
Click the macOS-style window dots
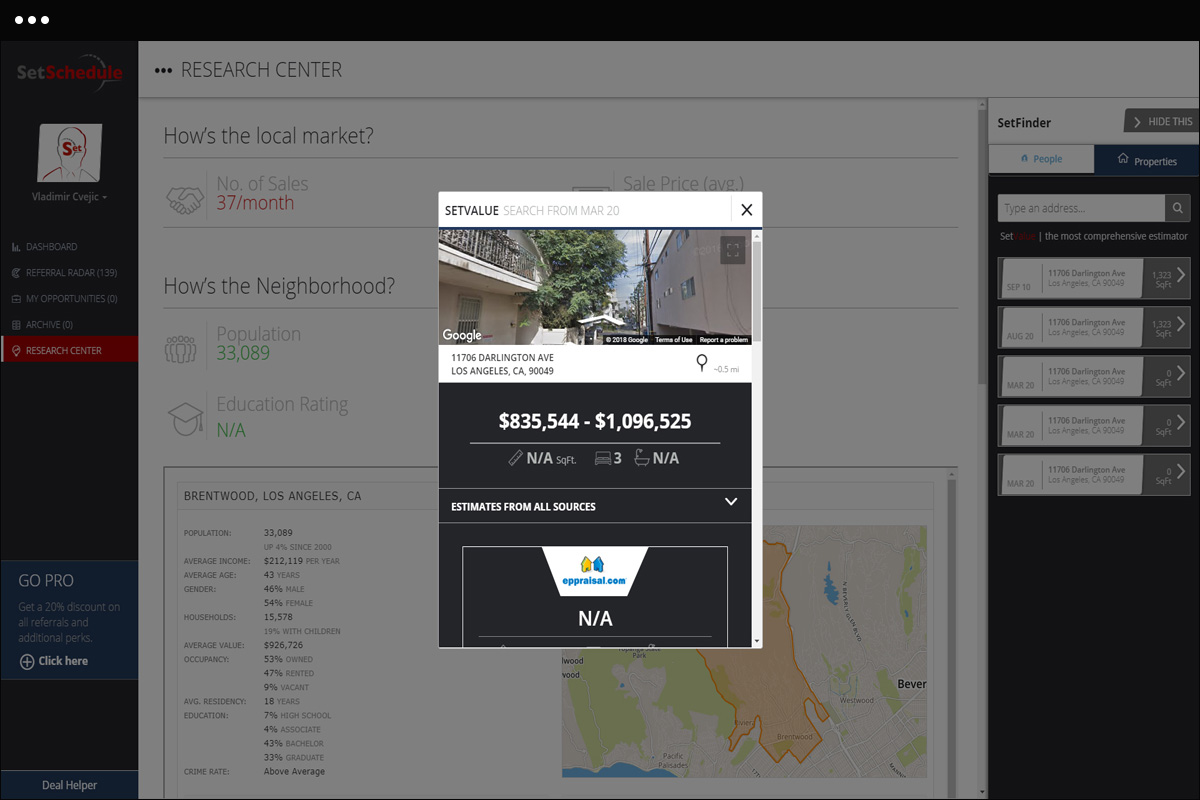point(32,20)
